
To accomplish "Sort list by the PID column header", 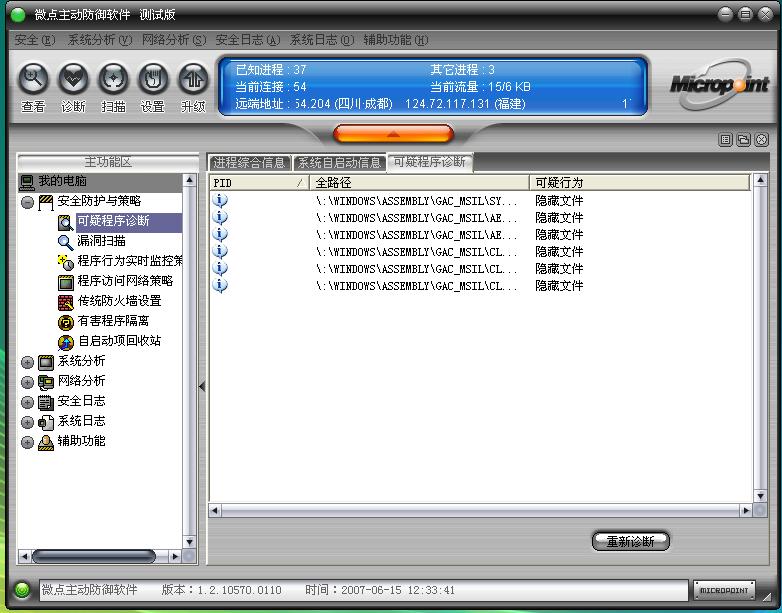I will 259,183.
